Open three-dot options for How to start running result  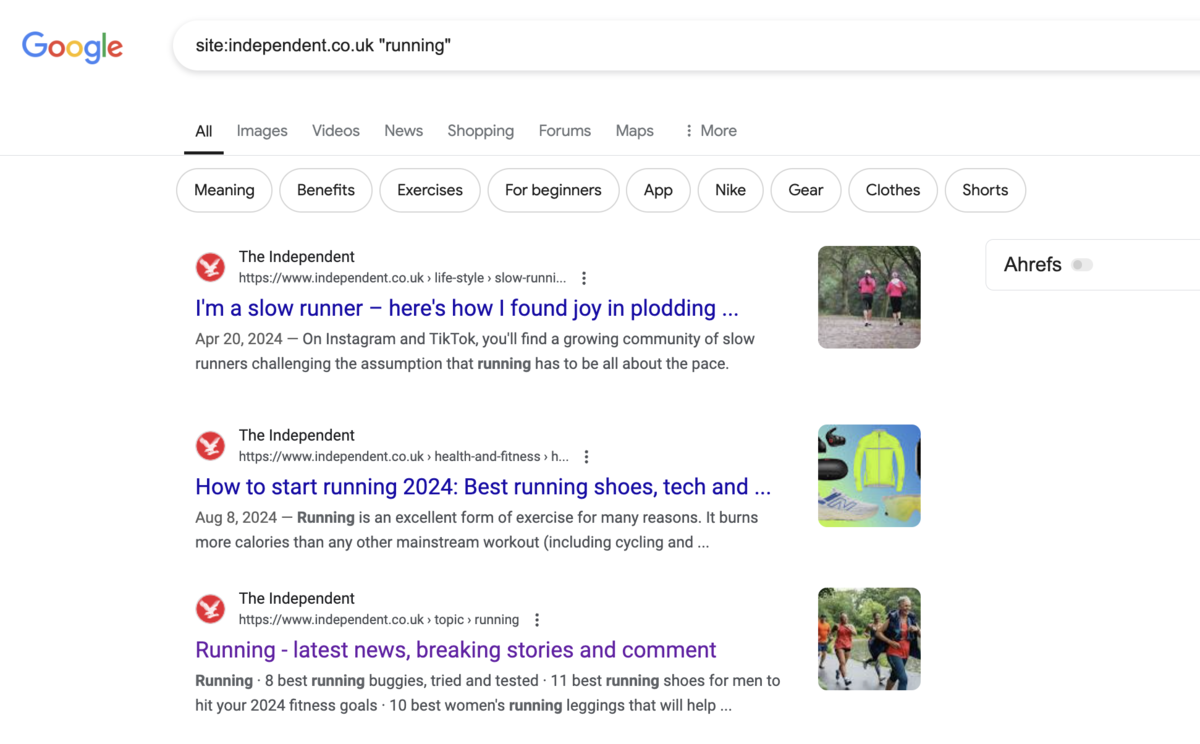click(x=586, y=457)
